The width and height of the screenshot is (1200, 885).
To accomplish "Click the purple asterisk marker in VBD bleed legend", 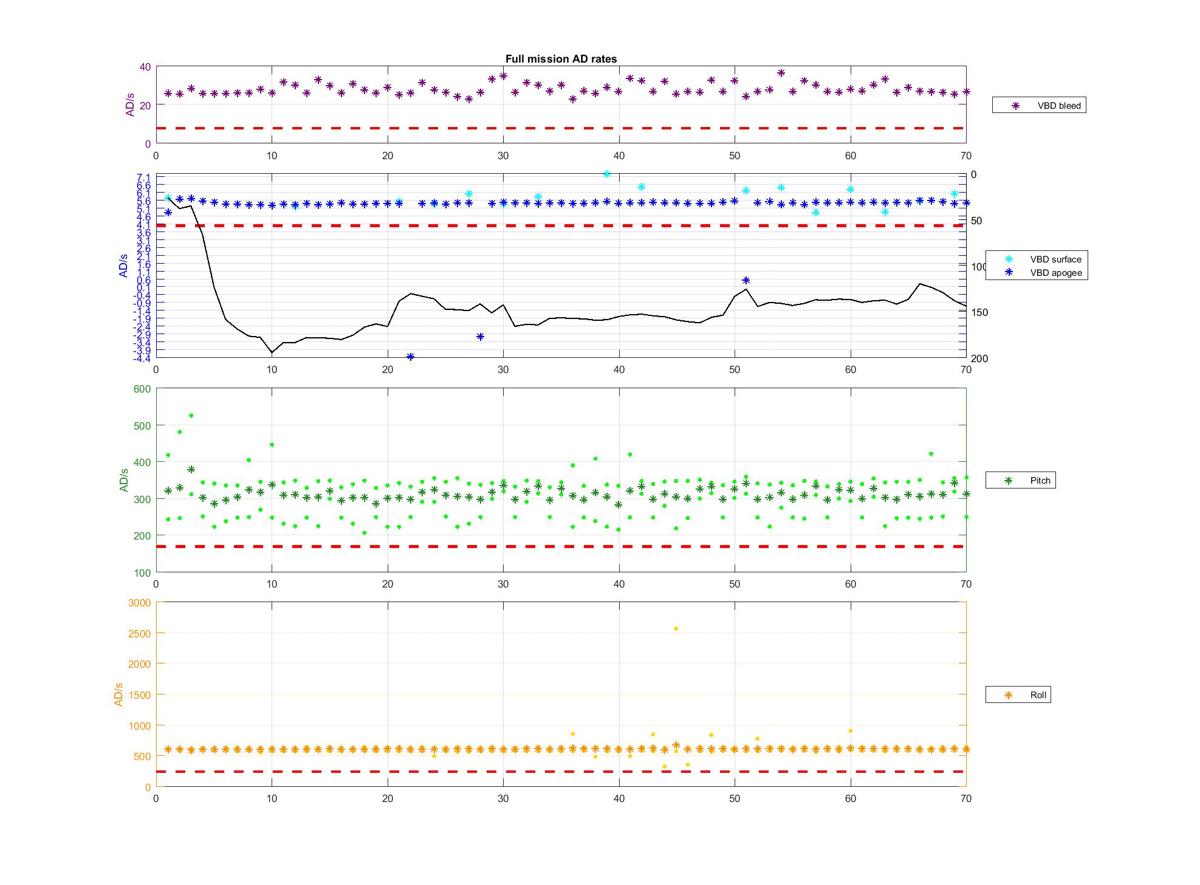I will 1016,105.
